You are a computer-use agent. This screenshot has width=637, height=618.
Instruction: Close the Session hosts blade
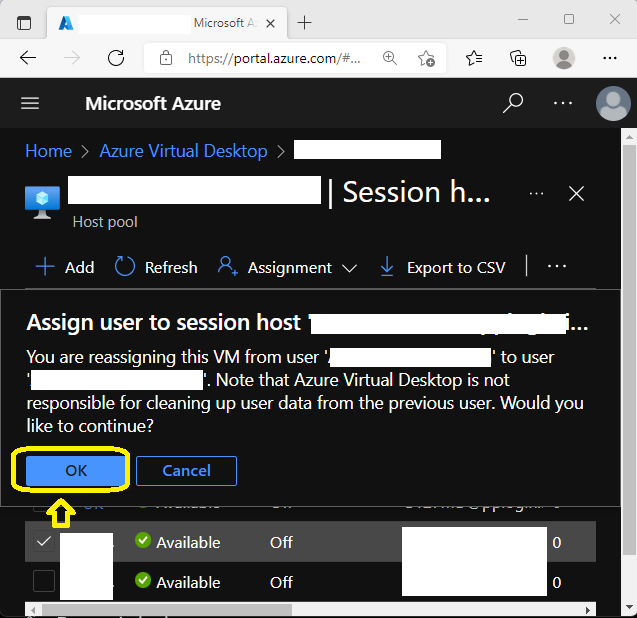tap(576, 193)
